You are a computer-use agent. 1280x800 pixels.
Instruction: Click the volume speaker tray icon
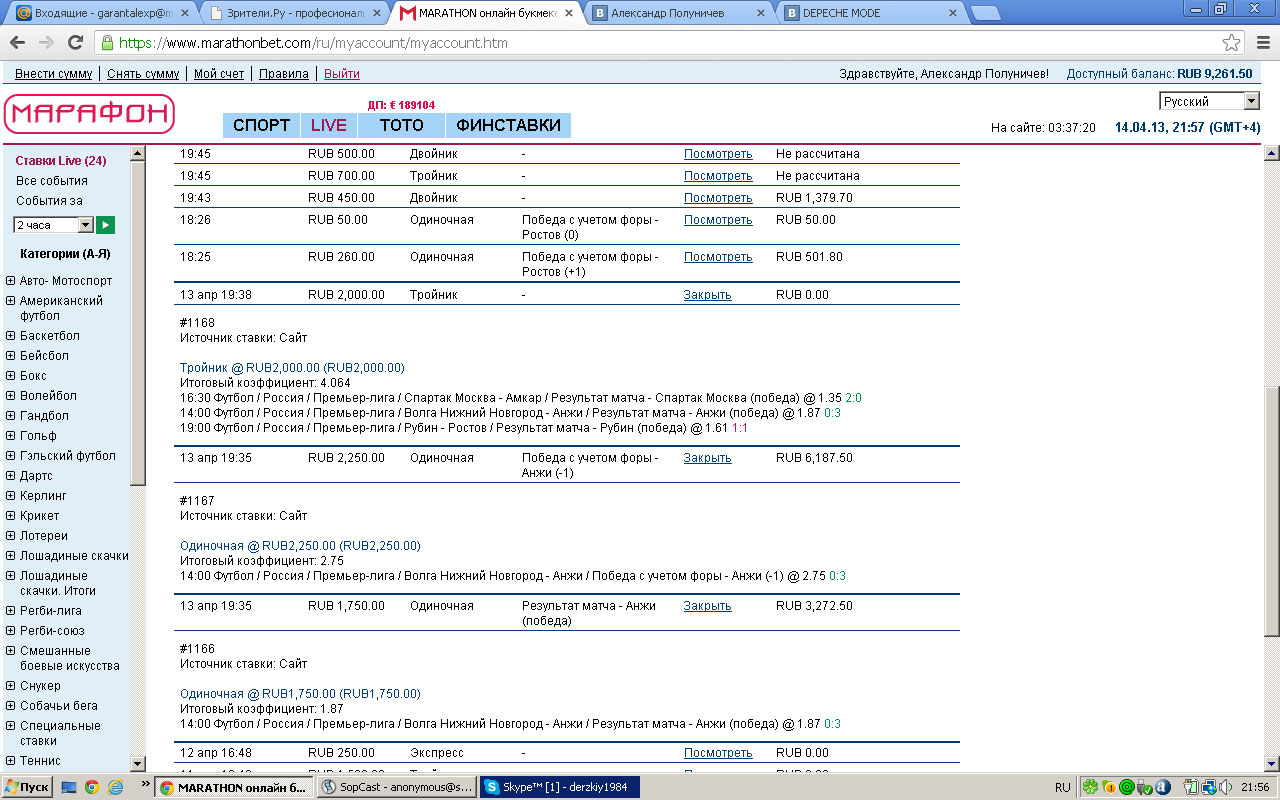click(1226, 787)
